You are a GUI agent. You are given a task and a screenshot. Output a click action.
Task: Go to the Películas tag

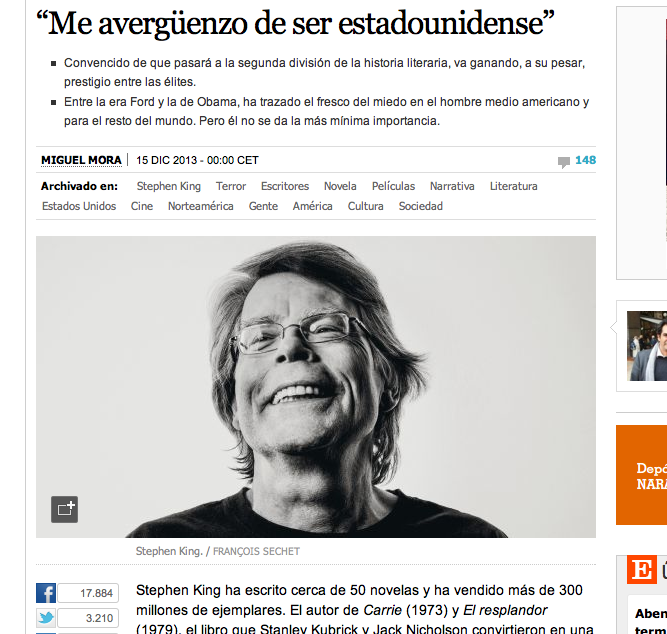coord(393,186)
